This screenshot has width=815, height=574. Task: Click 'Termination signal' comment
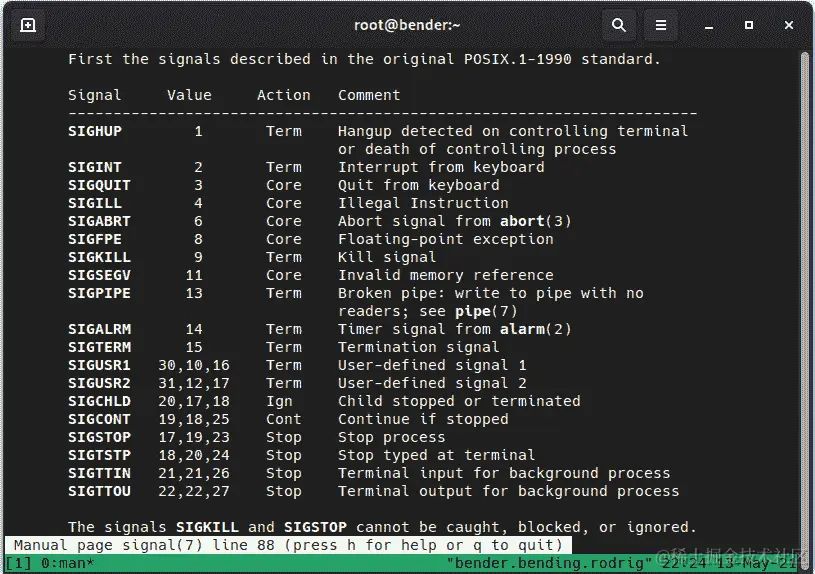(x=418, y=347)
